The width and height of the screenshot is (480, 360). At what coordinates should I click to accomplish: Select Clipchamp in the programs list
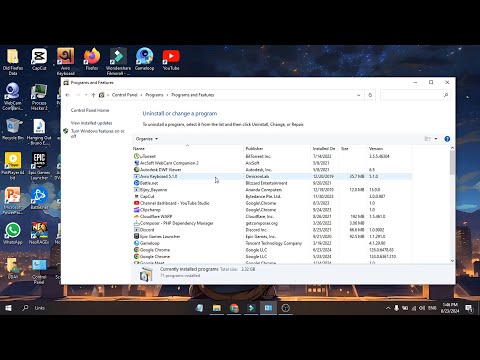point(272,210)
